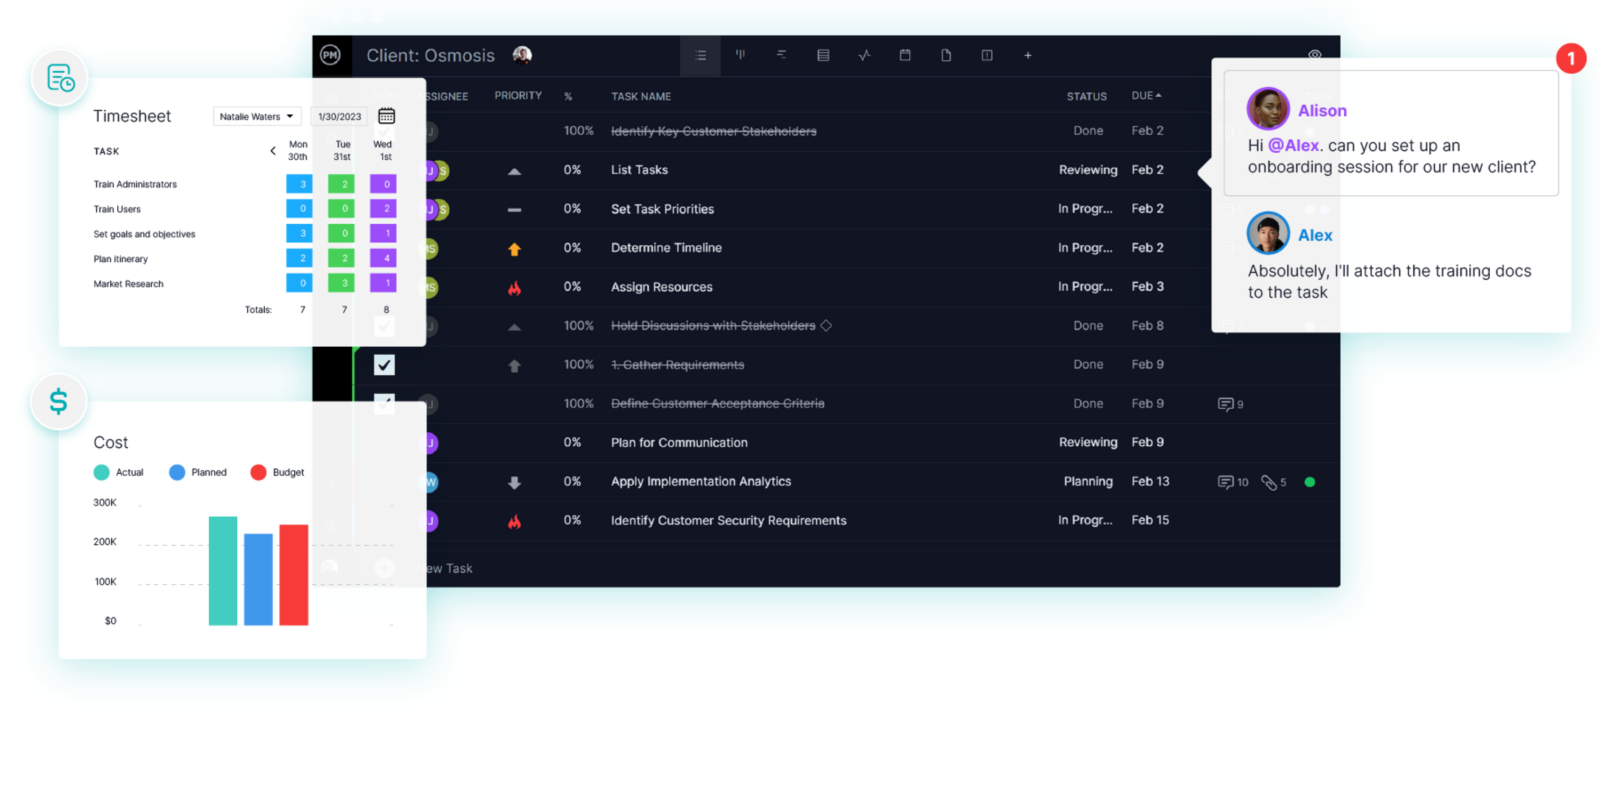Click the project owner avatar beside Client: Osmosis
Image resolution: width=1600 pixels, height=800 pixels.
coord(522,55)
